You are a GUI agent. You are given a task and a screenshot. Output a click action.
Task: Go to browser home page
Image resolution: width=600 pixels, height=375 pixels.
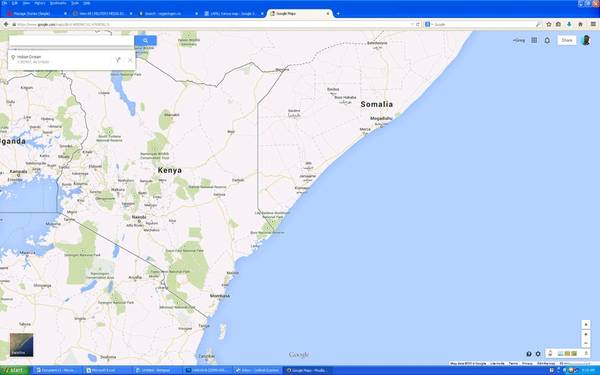[580, 24]
